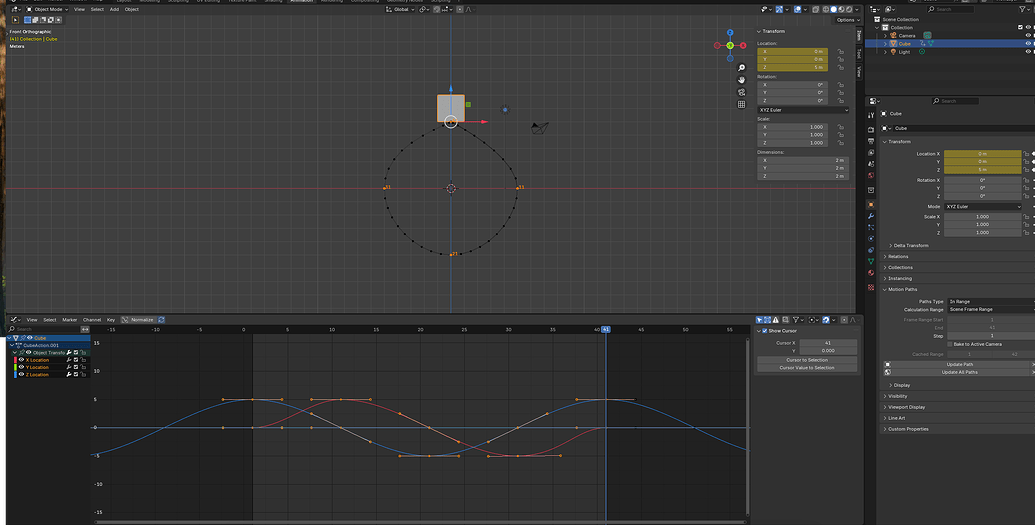Open the Marker menu in graph editor
Viewport: 1035px width, 525px height.
pos(69,320)
